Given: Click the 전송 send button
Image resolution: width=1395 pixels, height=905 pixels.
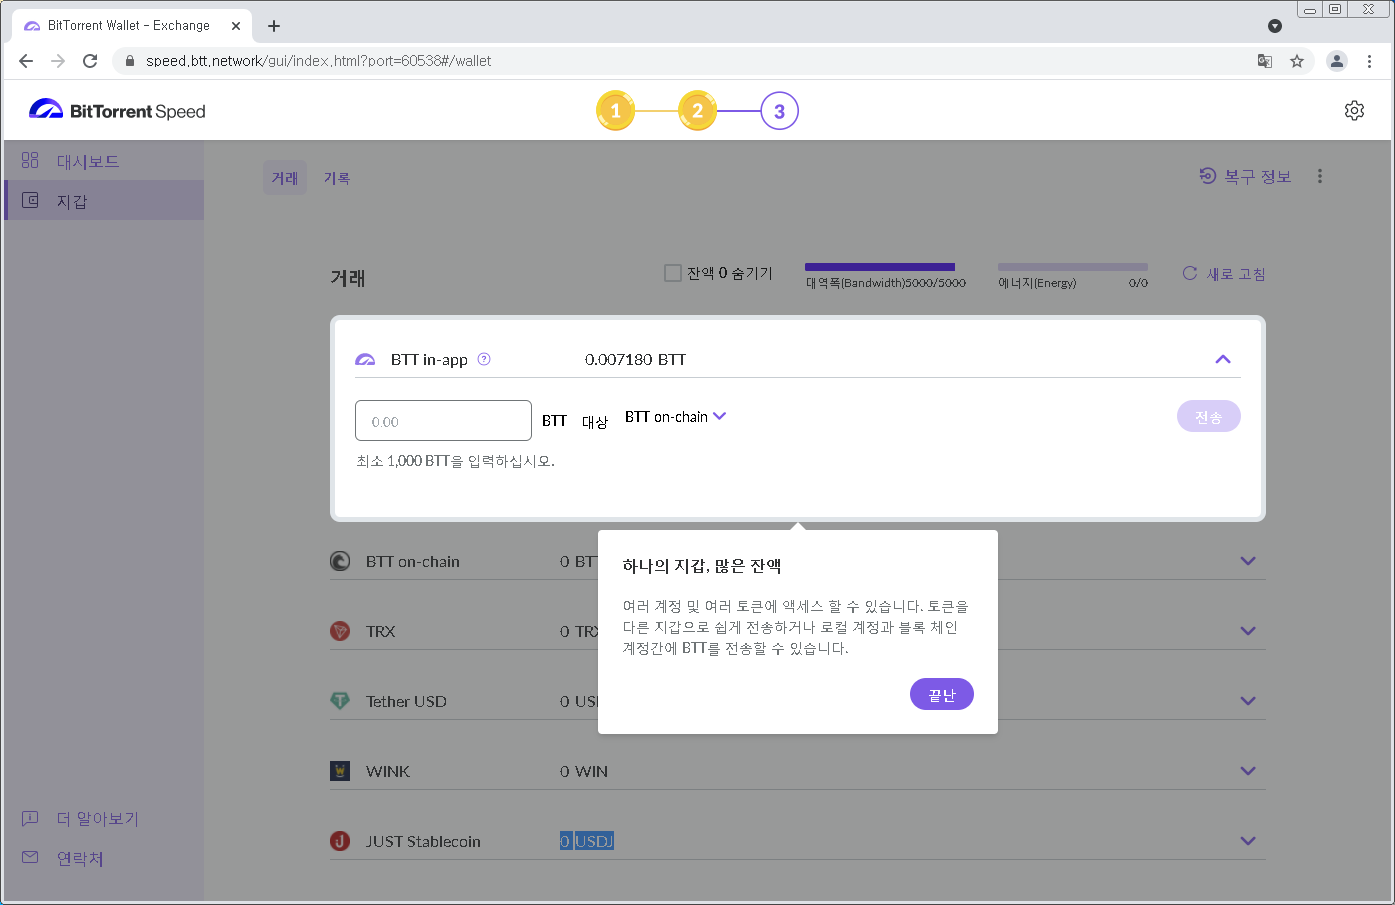Looking at the screenshot, I should pyautogui.click(x=1208, y=417).
